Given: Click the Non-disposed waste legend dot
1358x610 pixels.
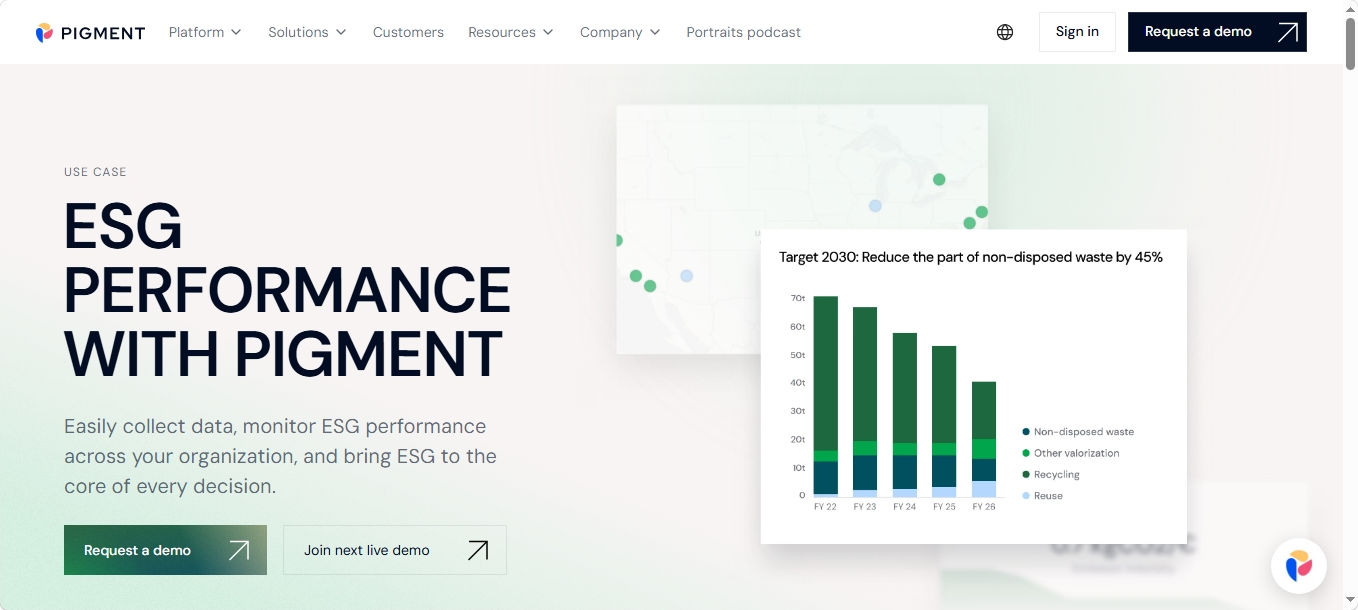Looking at the screenshot, I should point(1026,432).
